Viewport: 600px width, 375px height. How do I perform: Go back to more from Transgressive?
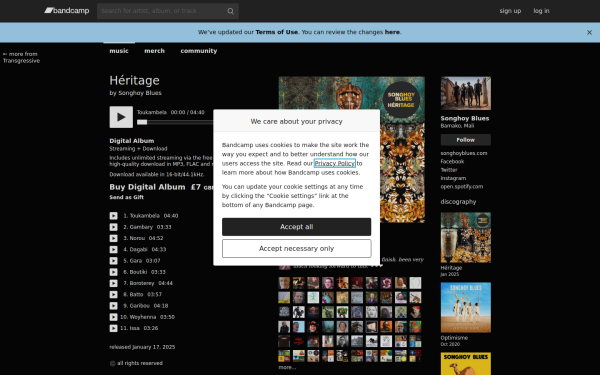click(x=21, y=57)
